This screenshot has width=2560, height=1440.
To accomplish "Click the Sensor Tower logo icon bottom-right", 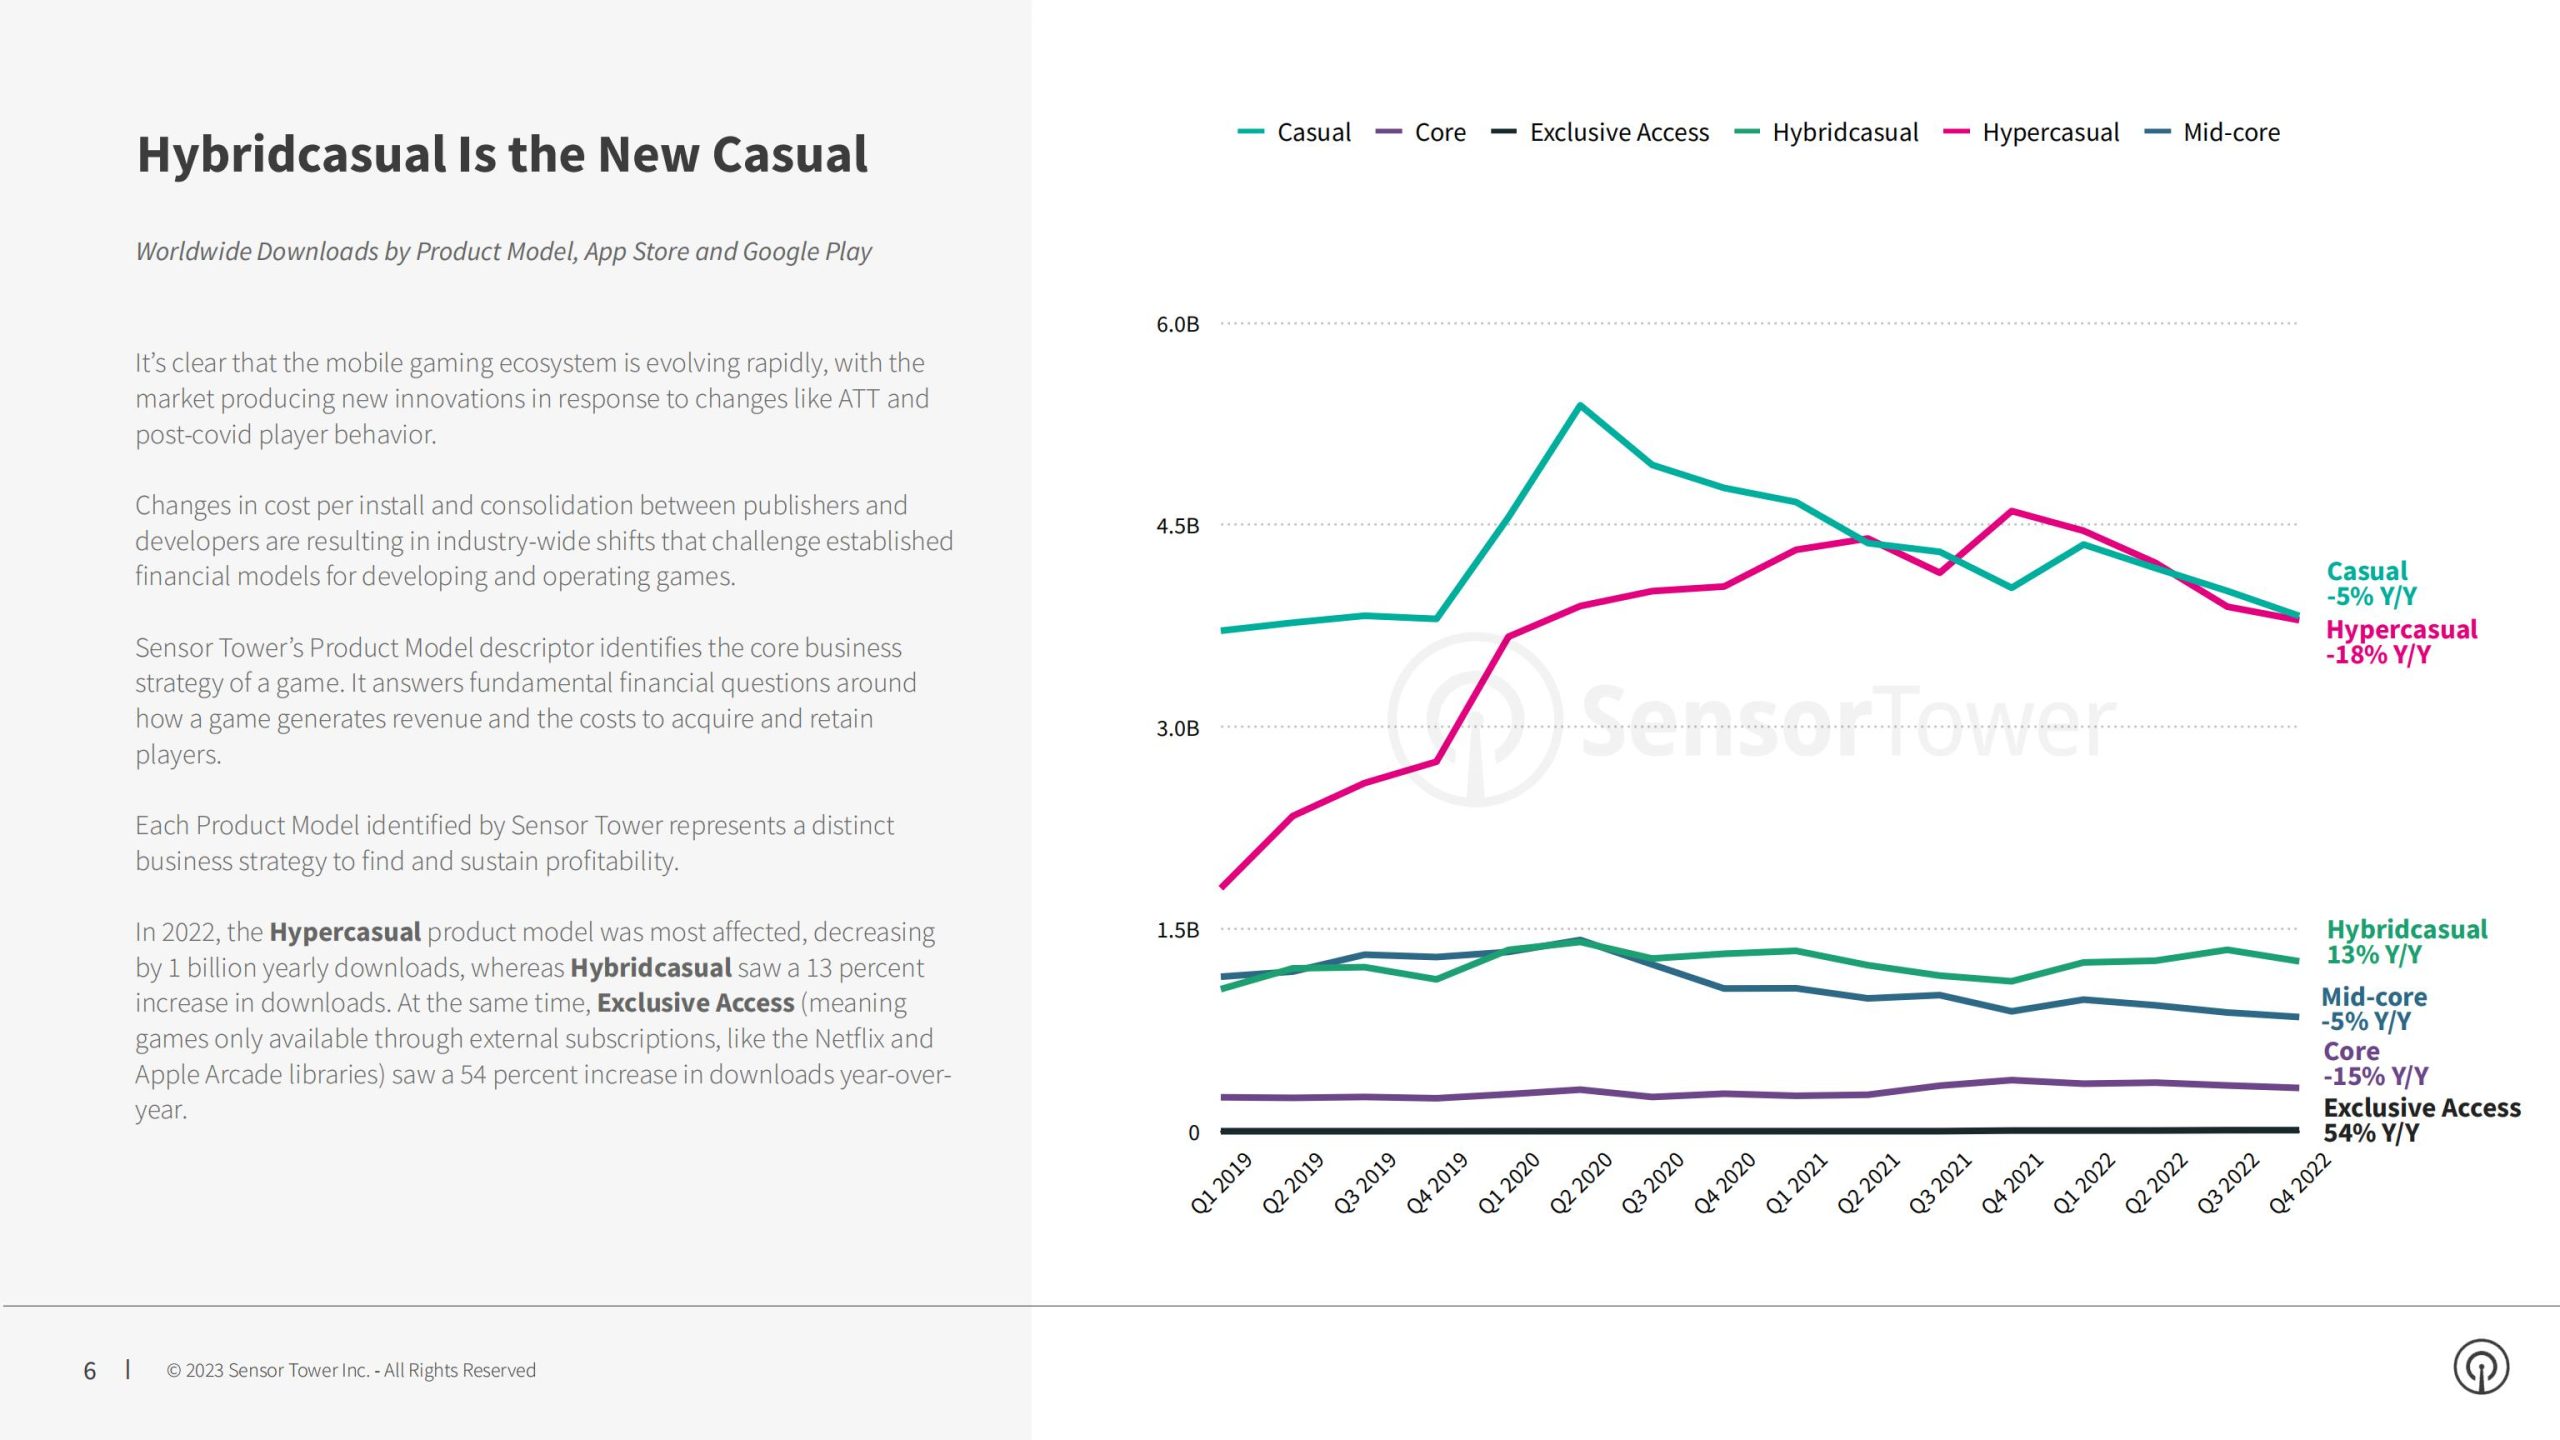I will pyautogui.click(x=2481, y=1367).
